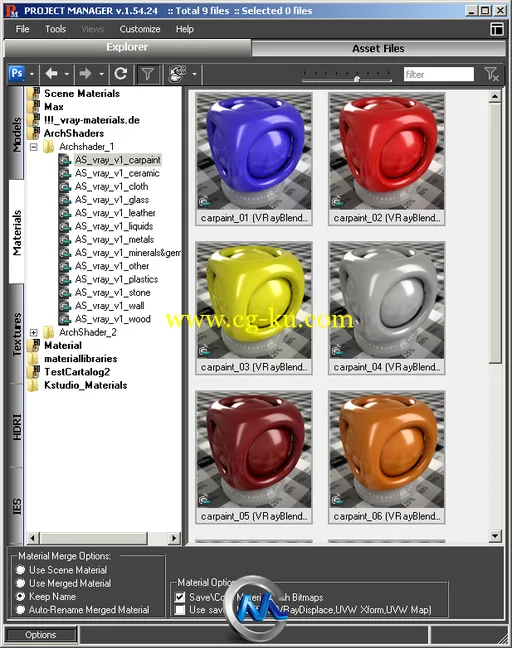512x648 pixels.
Task: Click the TestCartalog2 folder icon
Action: pos(33,372)
